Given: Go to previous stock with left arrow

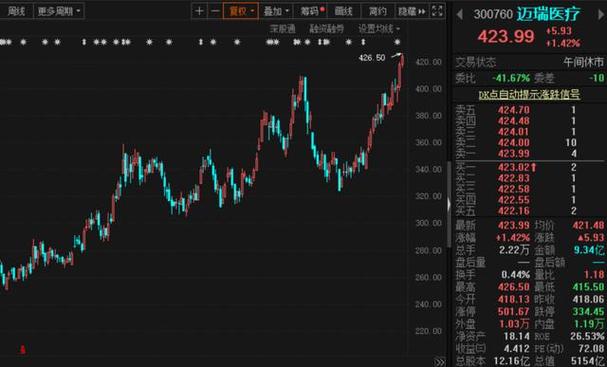Looking at the screenshot, I should [460, 15].
